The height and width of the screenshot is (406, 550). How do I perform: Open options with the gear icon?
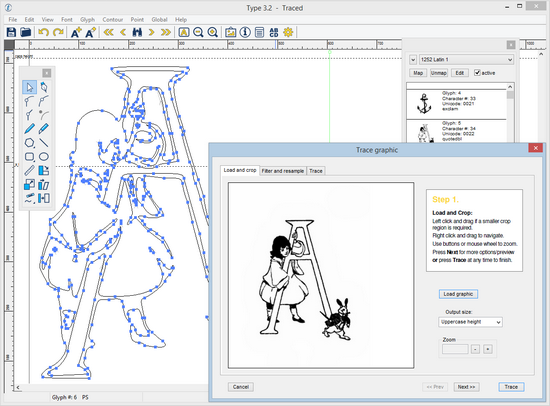(288, 32)
